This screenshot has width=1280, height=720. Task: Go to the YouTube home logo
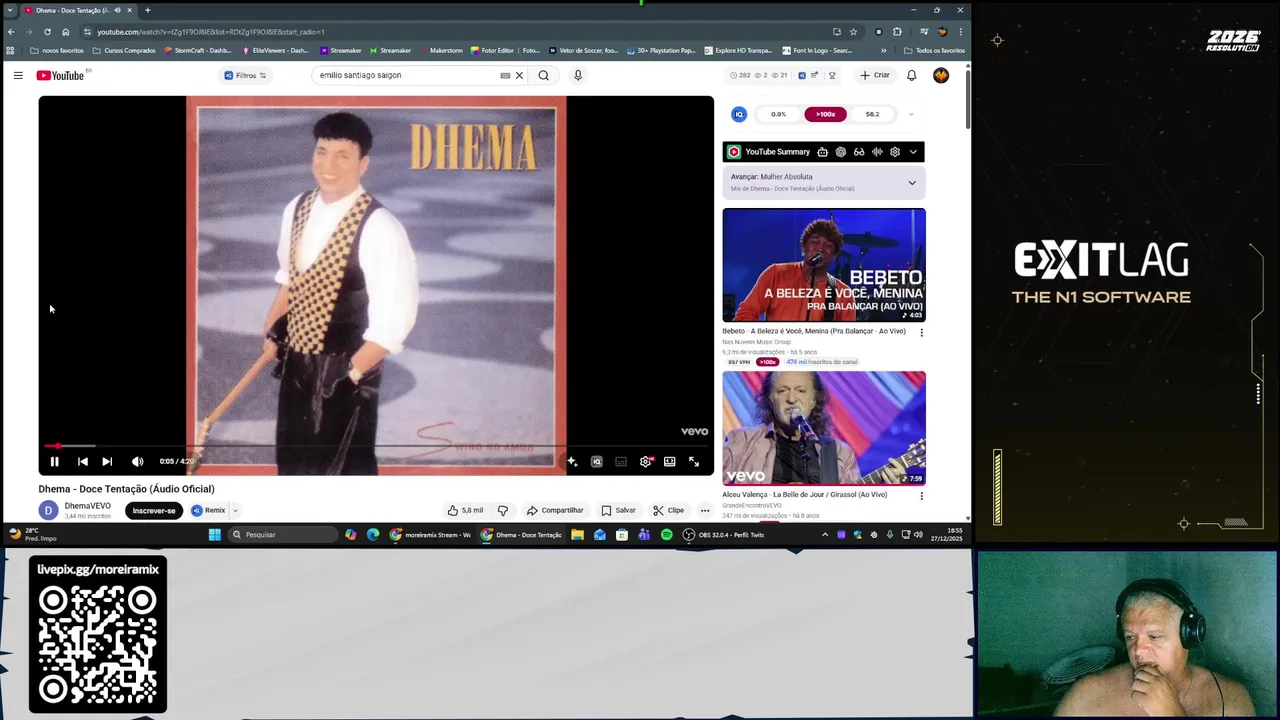pos(61,75)
